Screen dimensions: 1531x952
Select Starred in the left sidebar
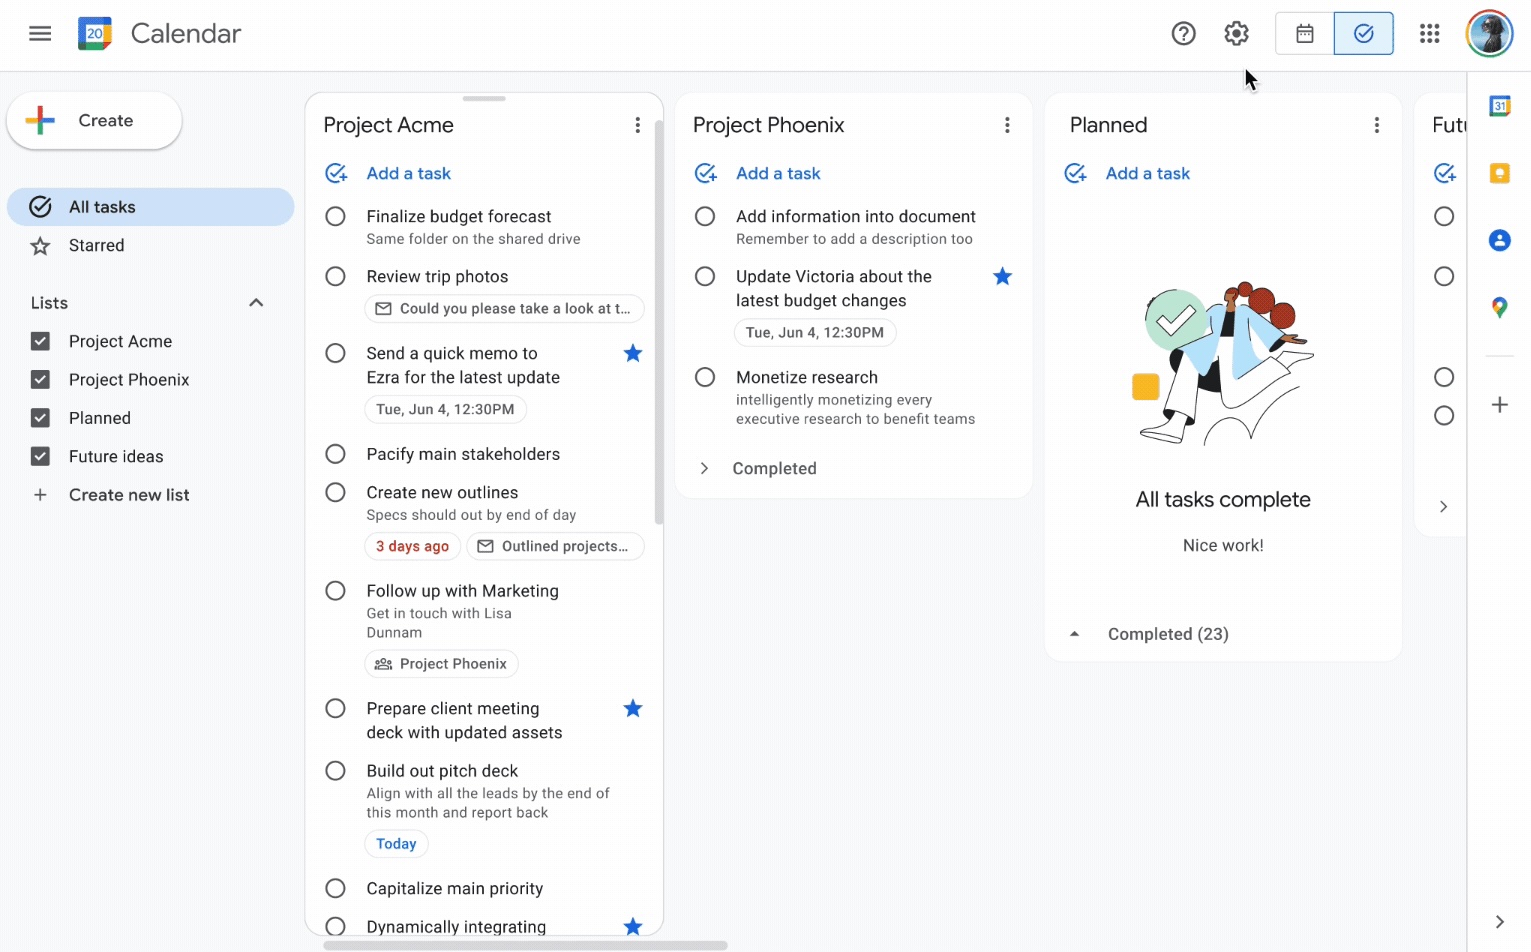point(96,246)
